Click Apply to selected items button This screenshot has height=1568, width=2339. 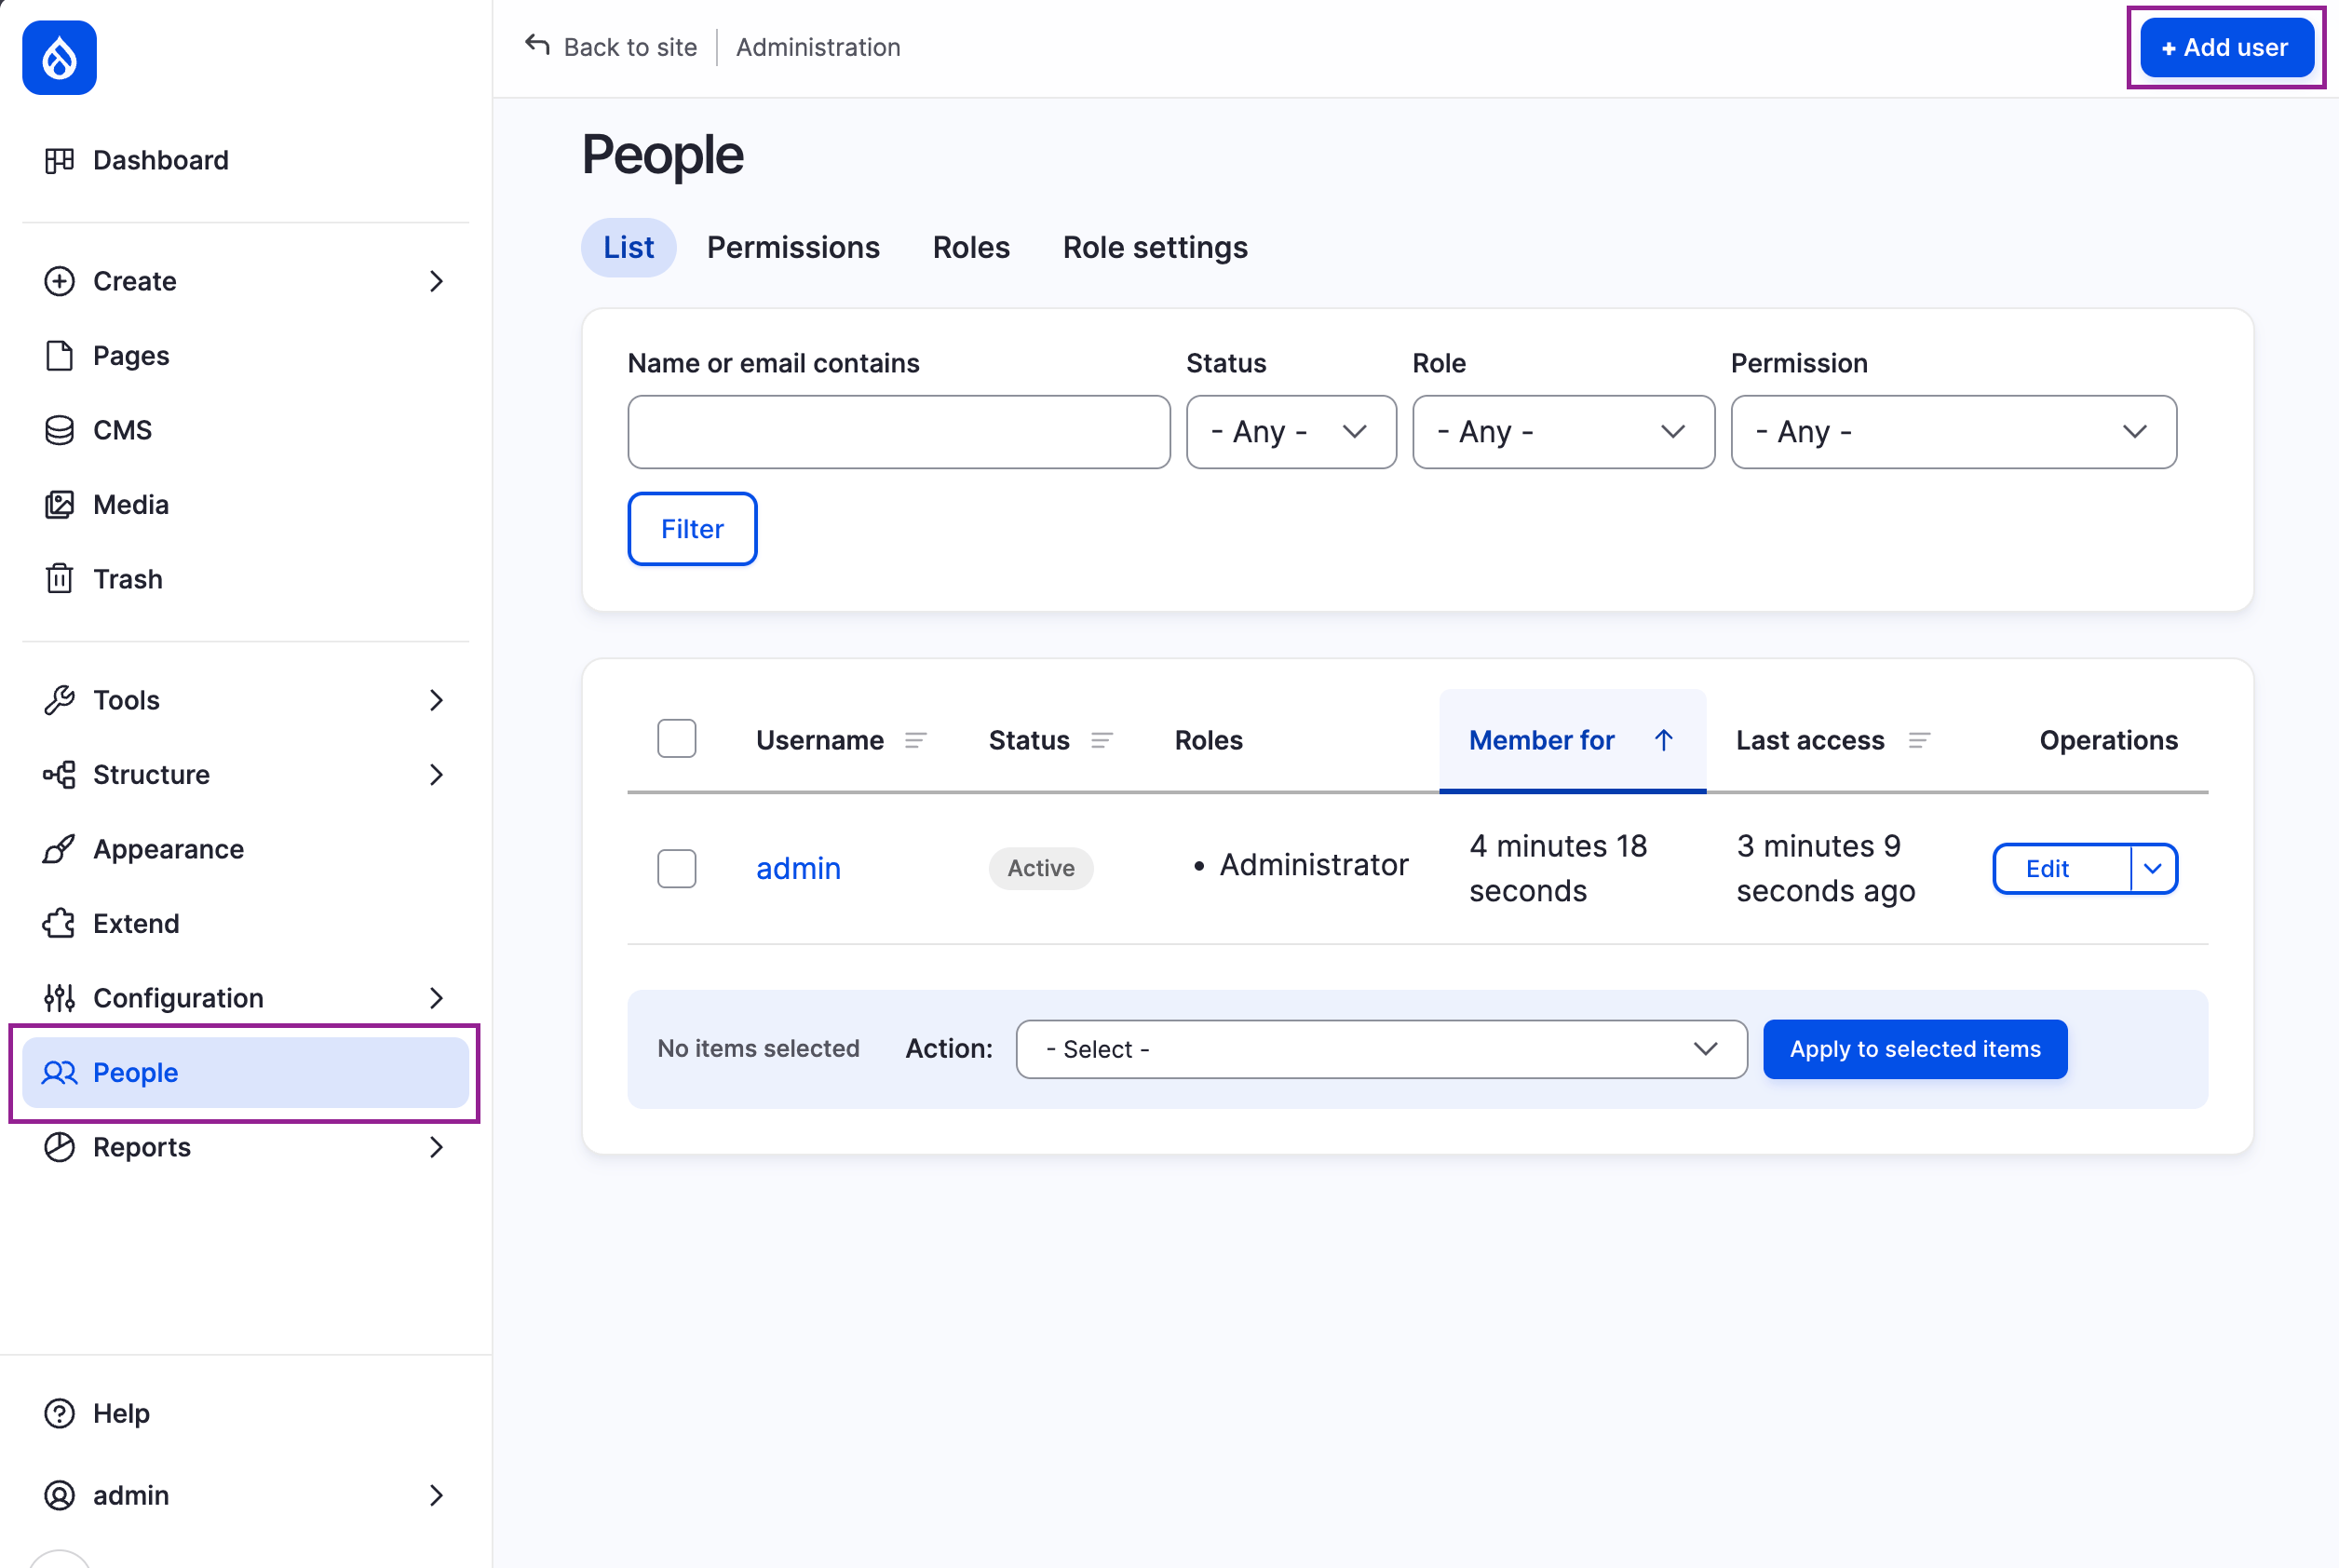pos(1914,1049)
